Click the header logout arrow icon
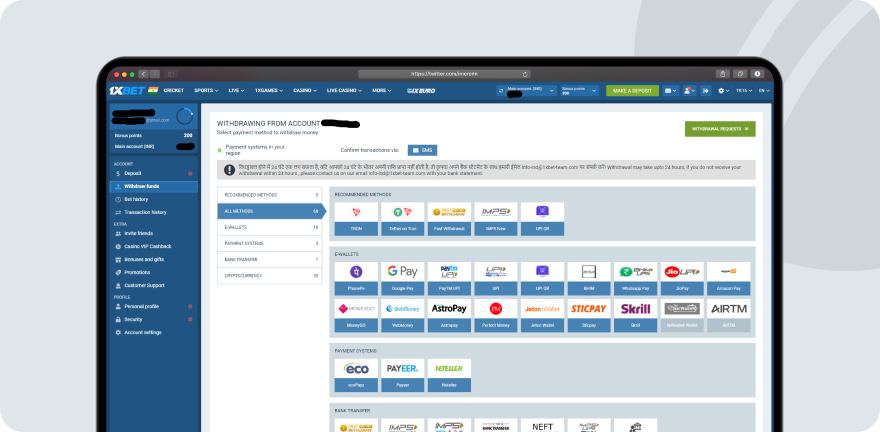Image resolution: width=880 pixels, height=432 pixels. [706, 90]
